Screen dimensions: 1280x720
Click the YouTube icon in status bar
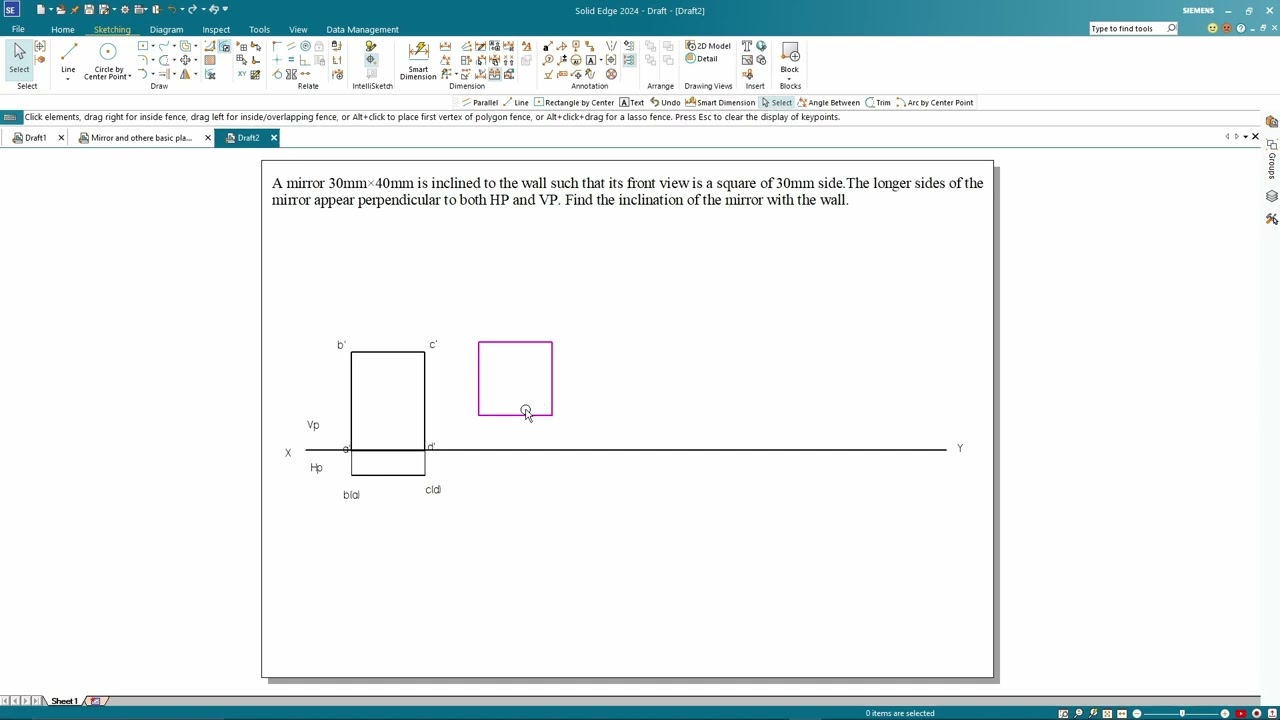tap(1242, 713)
